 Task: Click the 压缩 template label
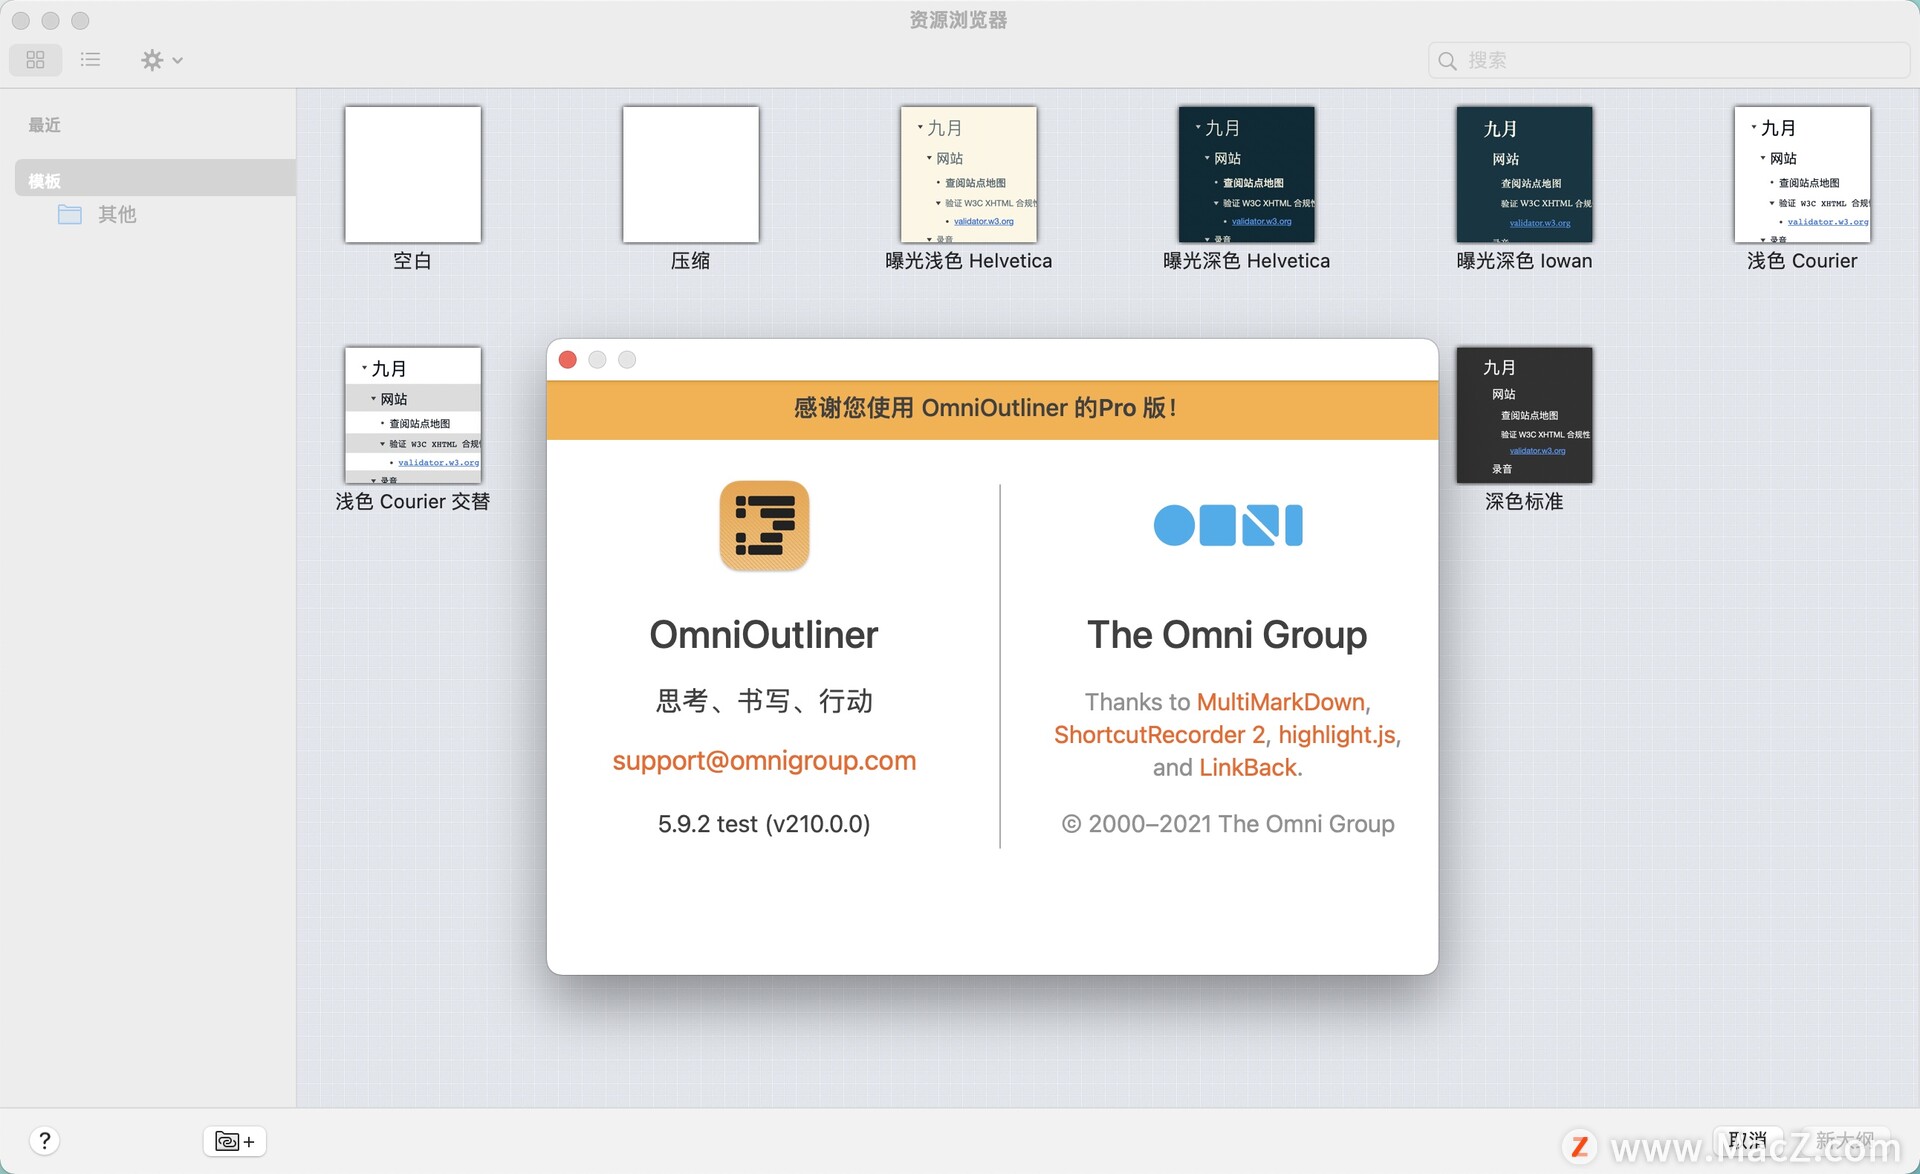(x=690, y=261)
